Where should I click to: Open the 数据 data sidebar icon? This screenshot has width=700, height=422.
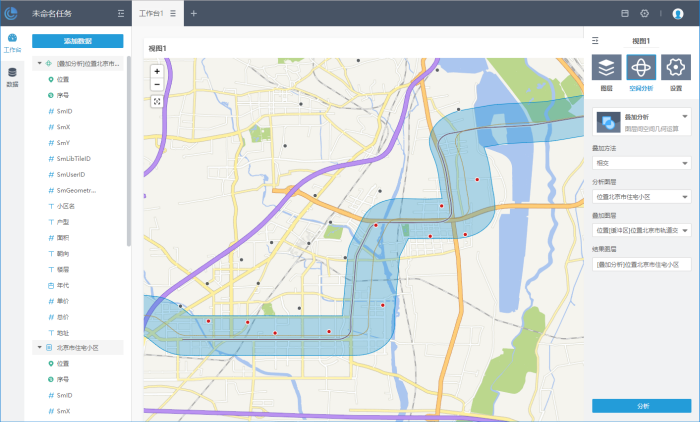coord(12,76)
